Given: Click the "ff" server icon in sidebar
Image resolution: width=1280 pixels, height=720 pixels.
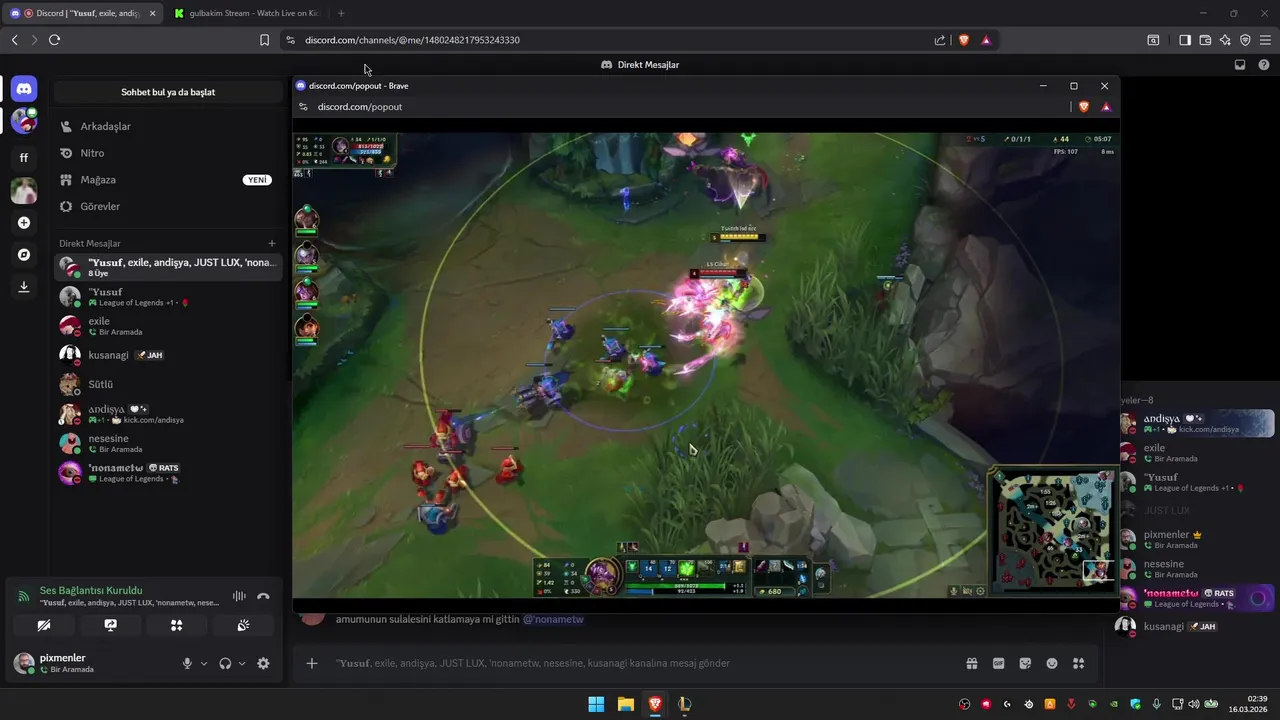Looking at the screenshot, I should coord(24,158).
